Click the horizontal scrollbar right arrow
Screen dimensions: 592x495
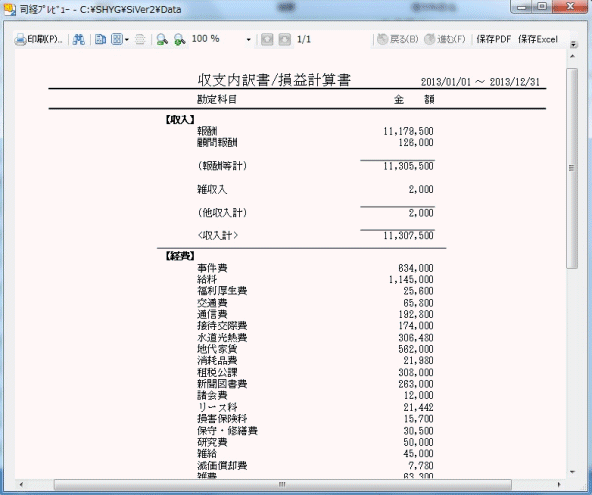(559, 484)
